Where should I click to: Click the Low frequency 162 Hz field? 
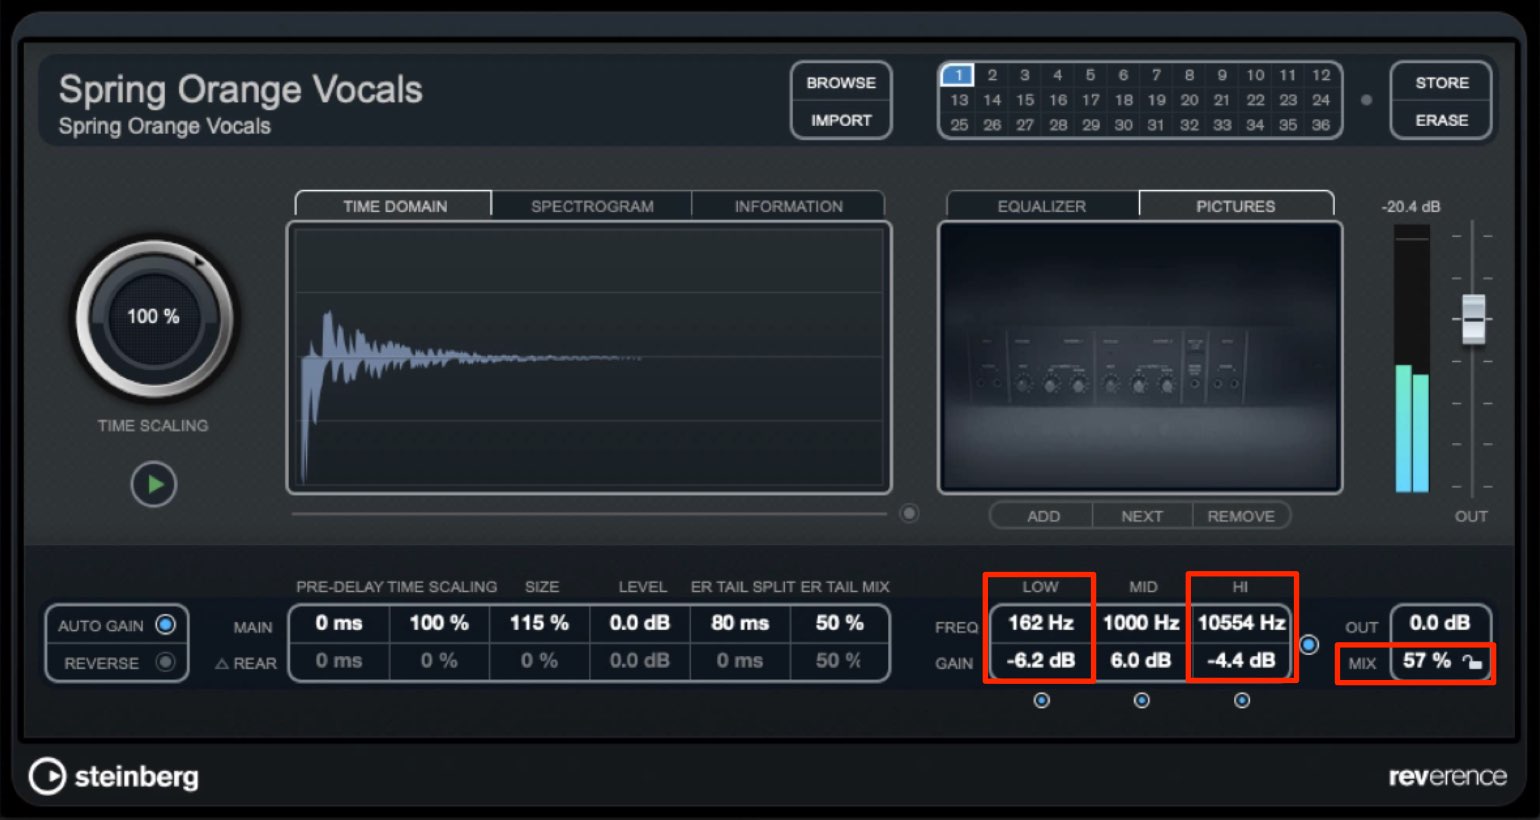point(1041,623)
